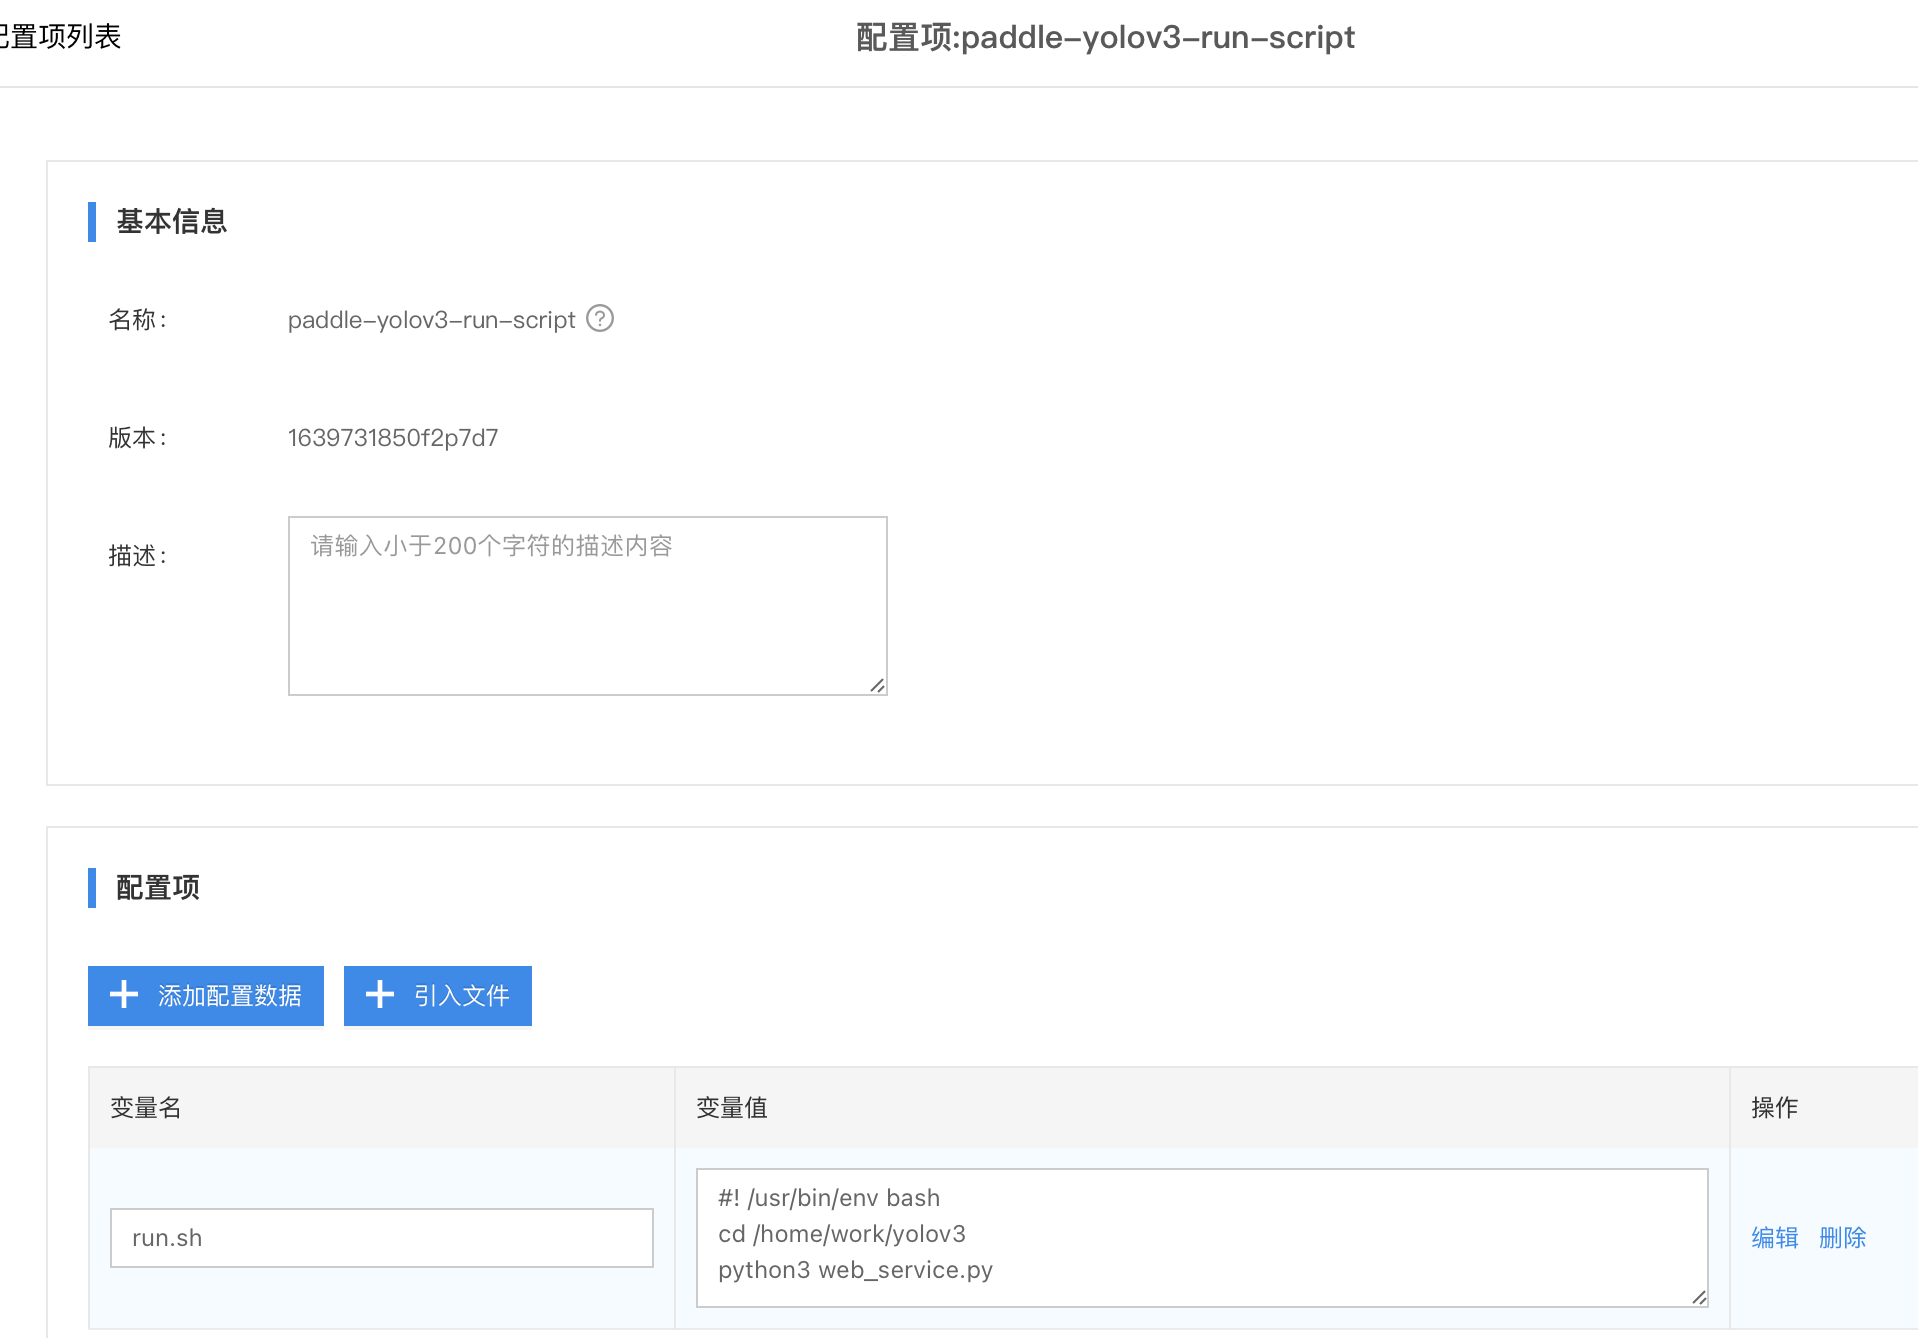Focus the 描述 description textarea
This screenshot has width=1918, height=1338.
coord(588,606)
